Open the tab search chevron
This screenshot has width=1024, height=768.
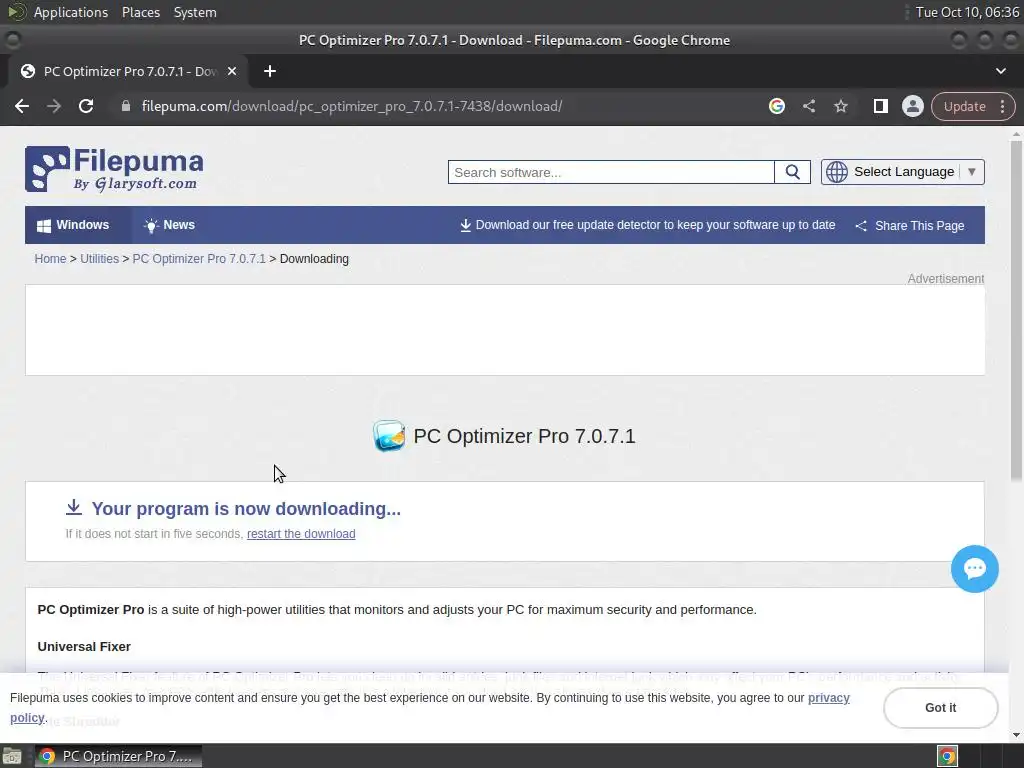[x=1000, y=71]
